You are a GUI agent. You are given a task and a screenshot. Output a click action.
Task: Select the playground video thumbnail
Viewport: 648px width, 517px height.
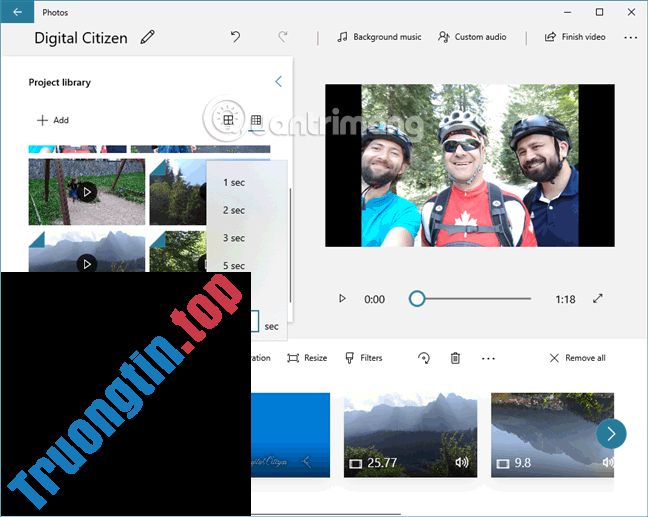tap(87, 192)
